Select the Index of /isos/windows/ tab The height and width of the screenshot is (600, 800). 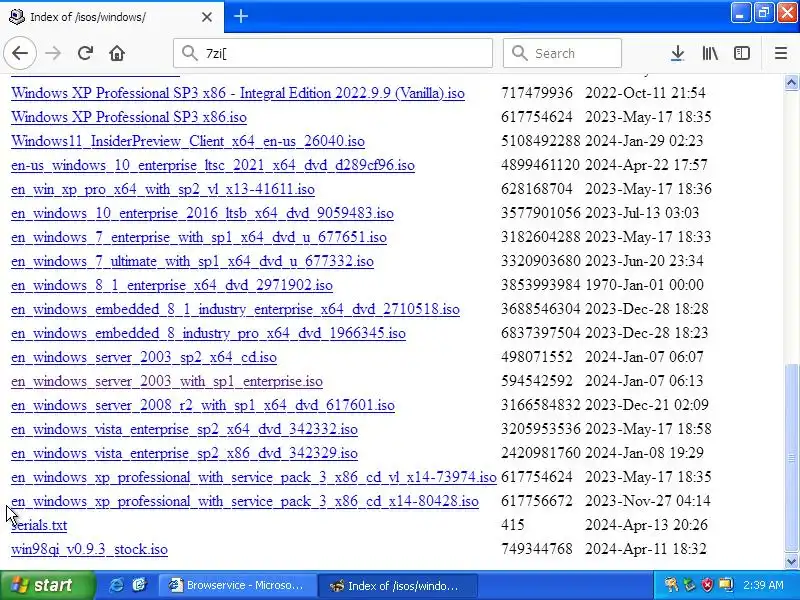pos(112,17)
